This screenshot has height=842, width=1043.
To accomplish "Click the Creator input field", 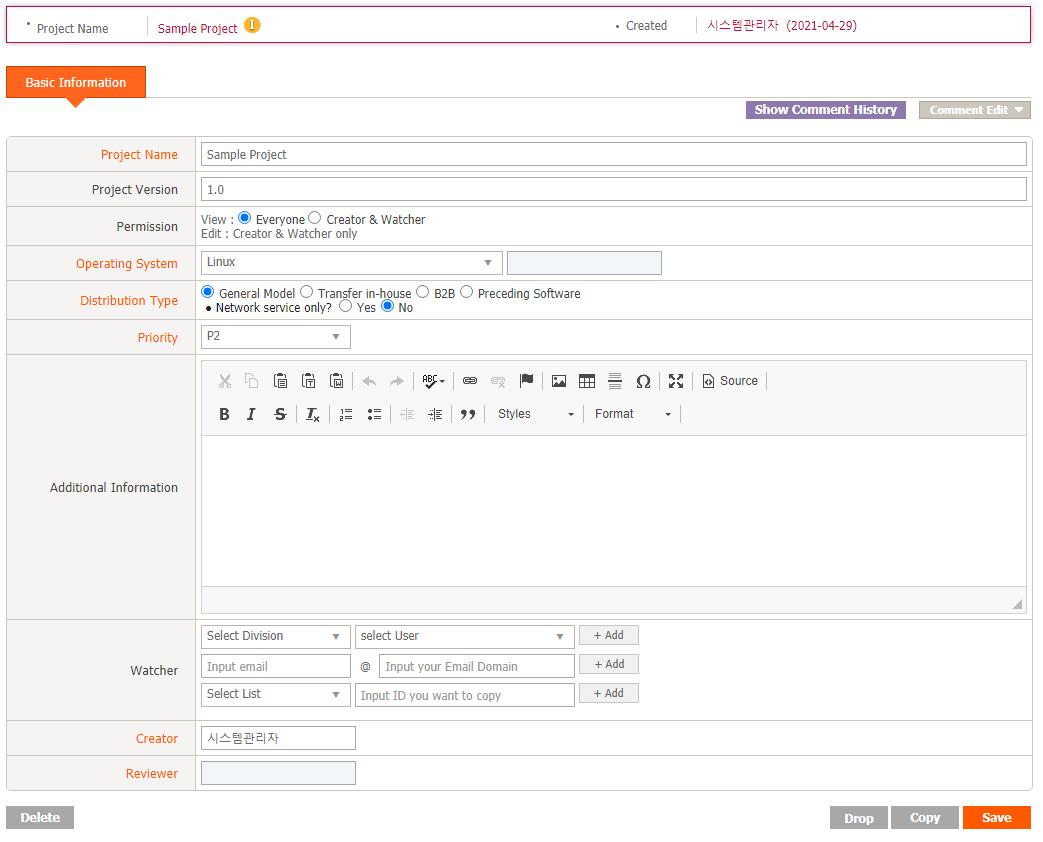I will pos(278,738).
